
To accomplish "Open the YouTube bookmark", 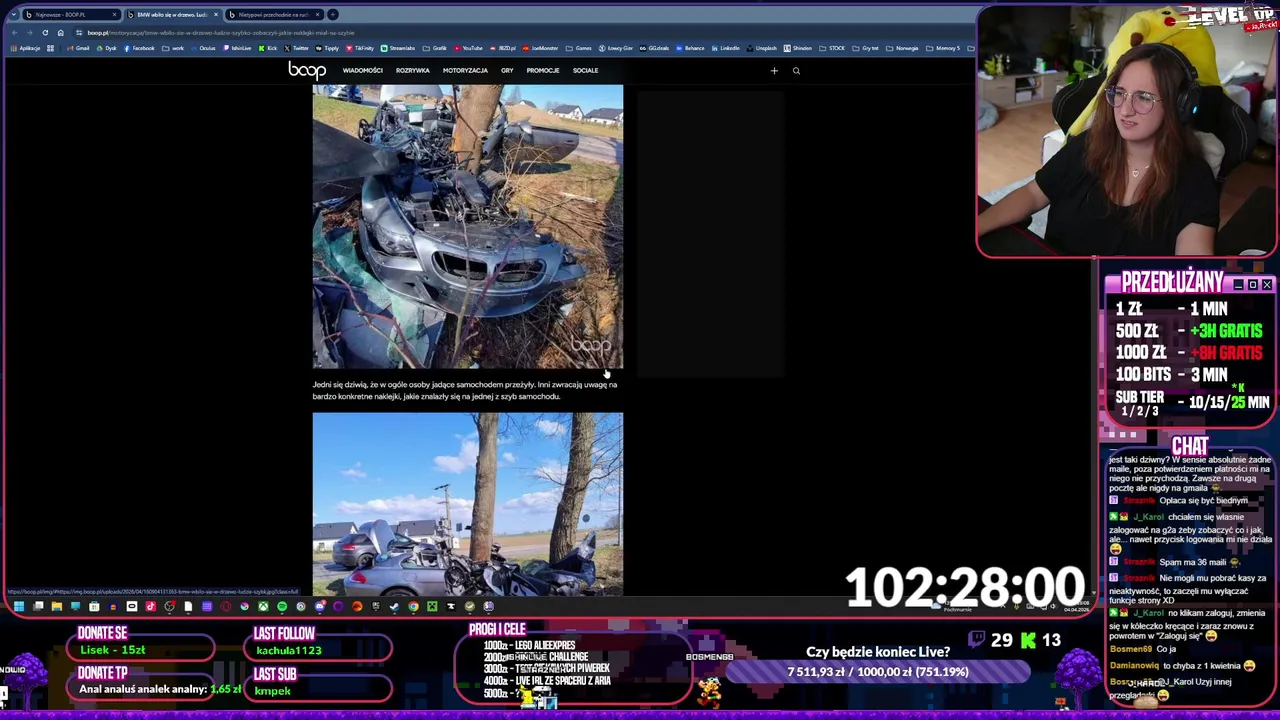I will (x=468, y=48).
